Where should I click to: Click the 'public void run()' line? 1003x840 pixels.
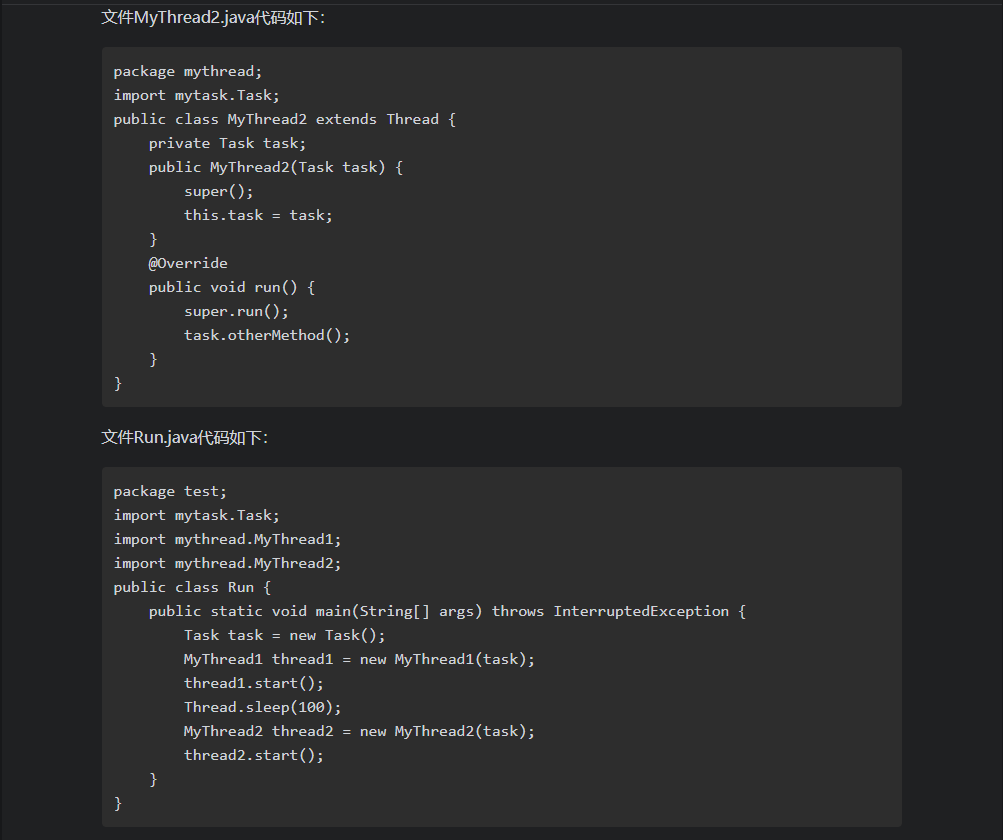pyautogui.click(x=232, y=287)
